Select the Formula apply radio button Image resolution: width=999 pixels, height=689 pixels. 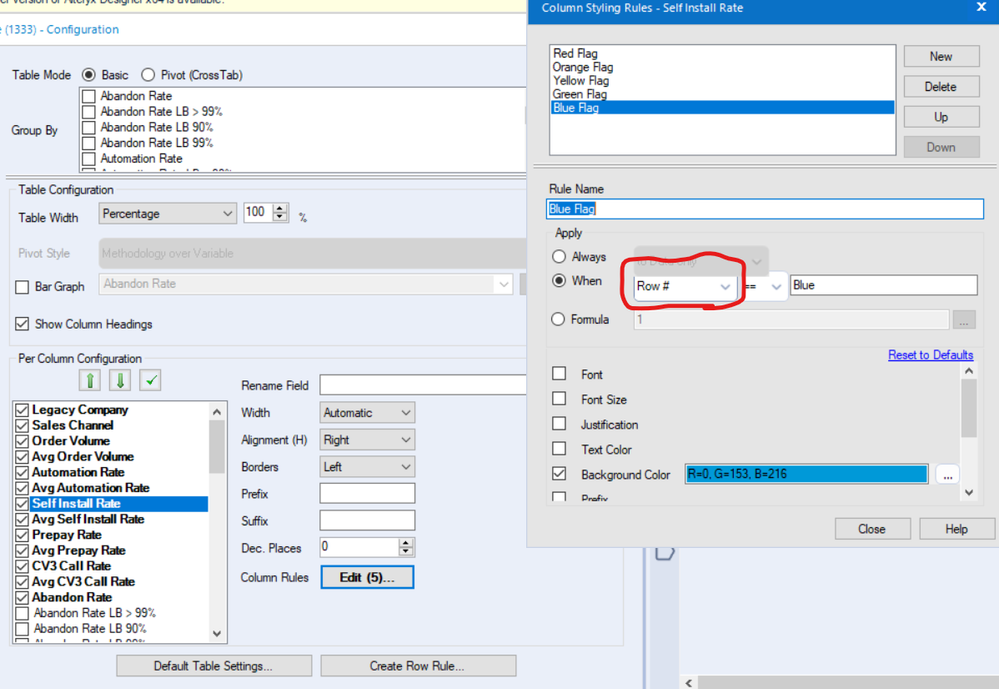tap(558, 319)
